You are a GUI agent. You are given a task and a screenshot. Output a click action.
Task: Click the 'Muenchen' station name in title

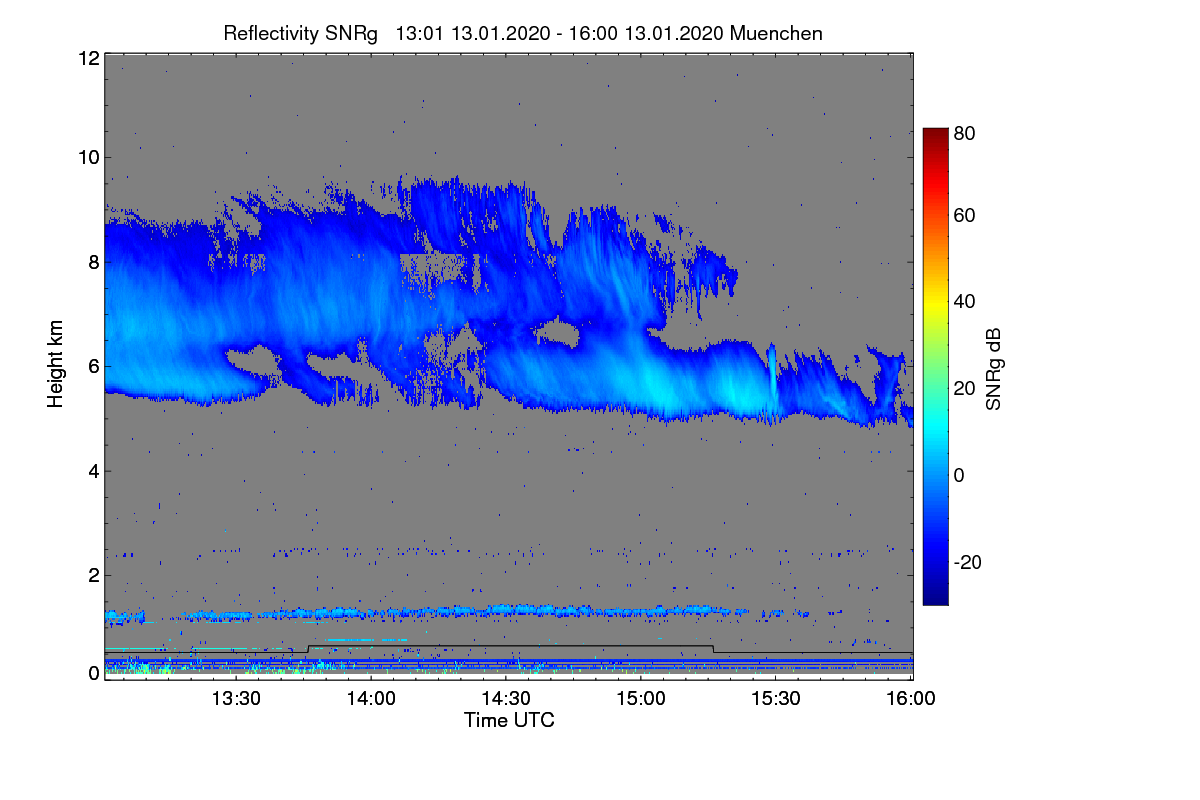pyautogui.click(x=777, y=33)
